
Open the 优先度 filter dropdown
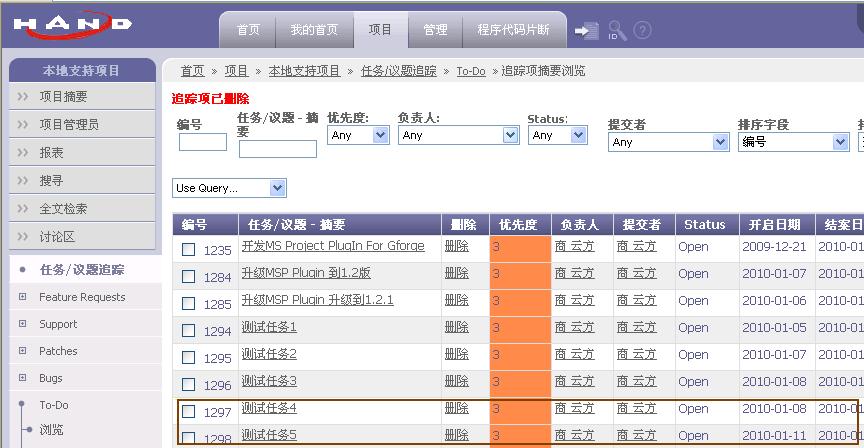click(358, 135)
